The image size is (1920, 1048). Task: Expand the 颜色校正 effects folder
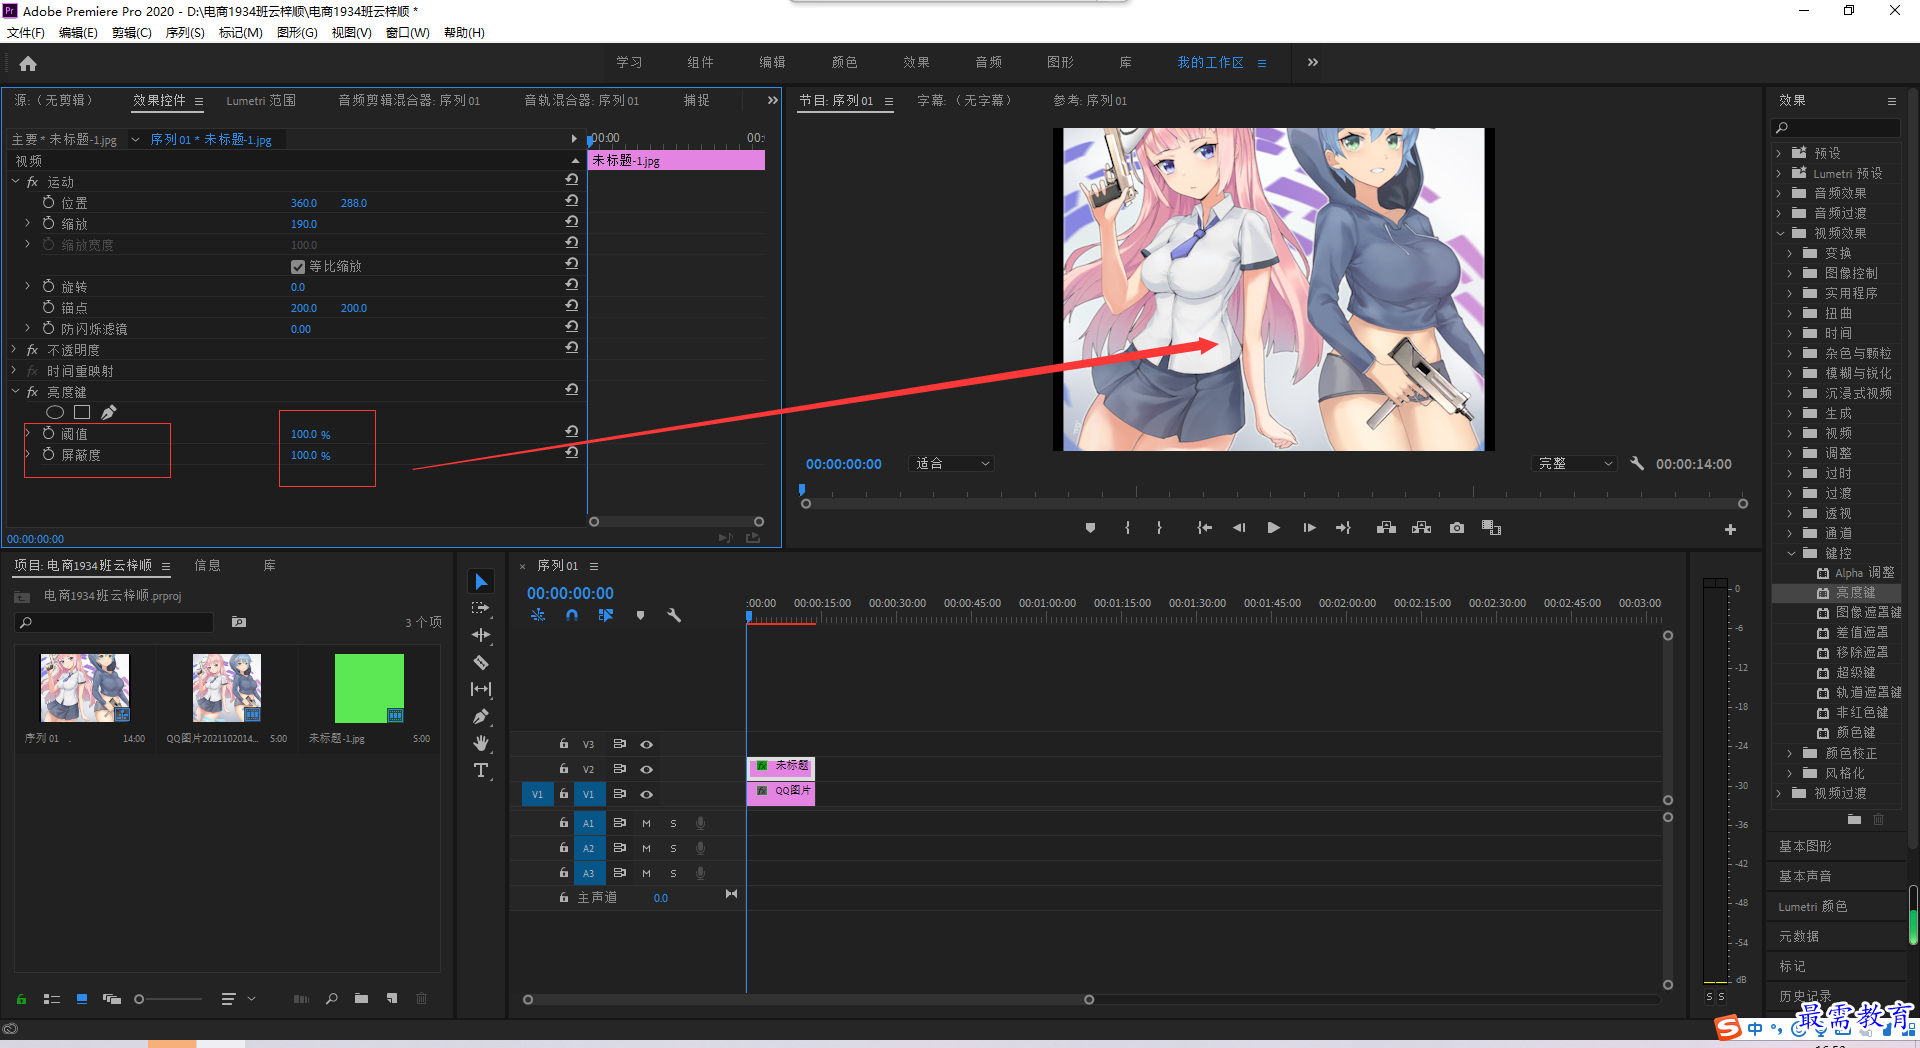[1791, 753]
